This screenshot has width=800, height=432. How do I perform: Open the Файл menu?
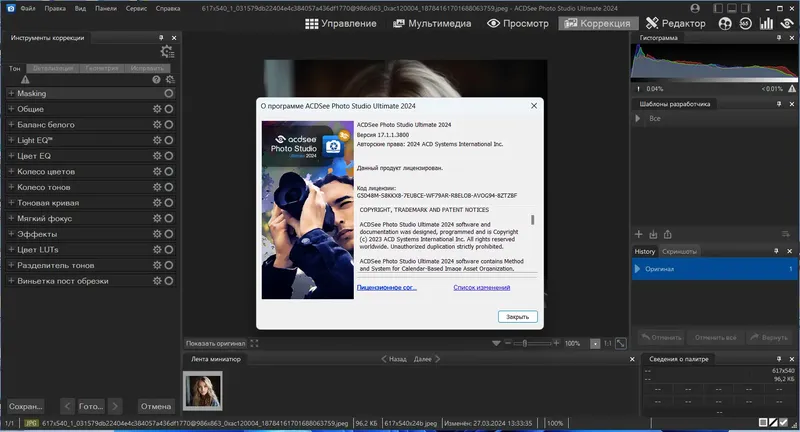[x=28, y=8]
